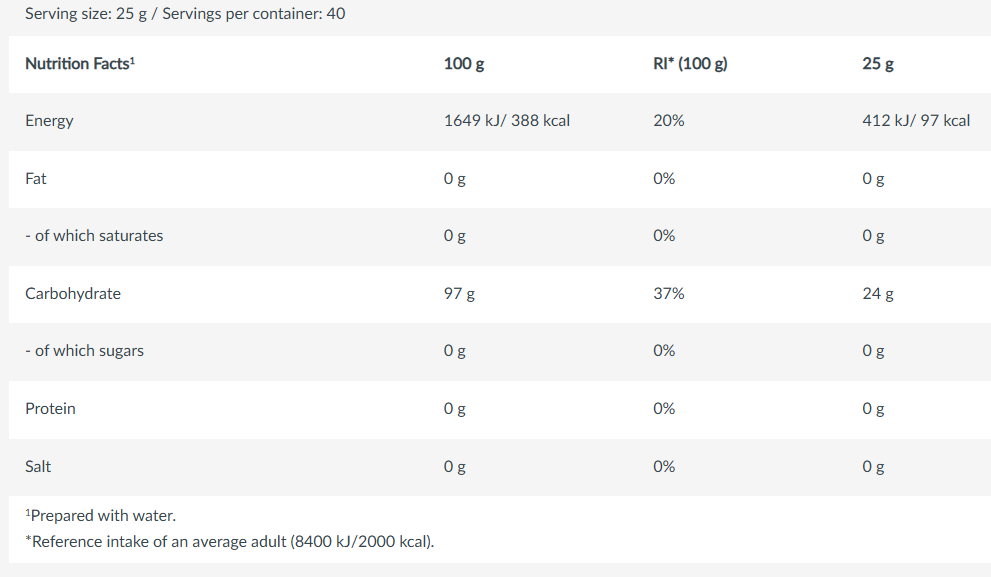Screen dimensions: 991x577
Task: Click the of which sugars label
Action: coord(84,351)
